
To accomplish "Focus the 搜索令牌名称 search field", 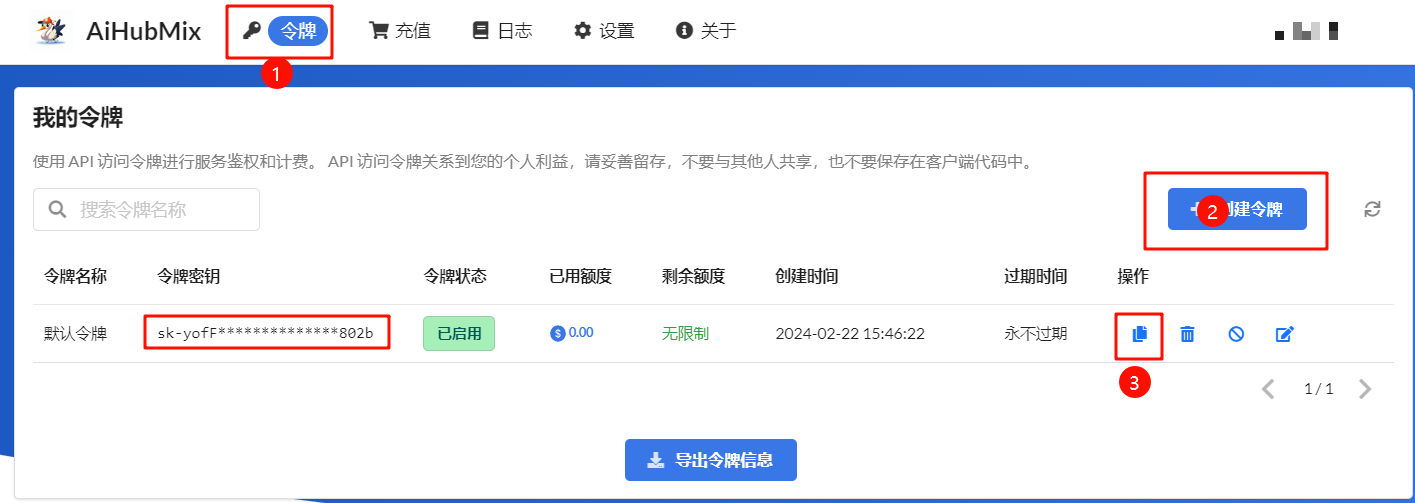I will point(146,210).
